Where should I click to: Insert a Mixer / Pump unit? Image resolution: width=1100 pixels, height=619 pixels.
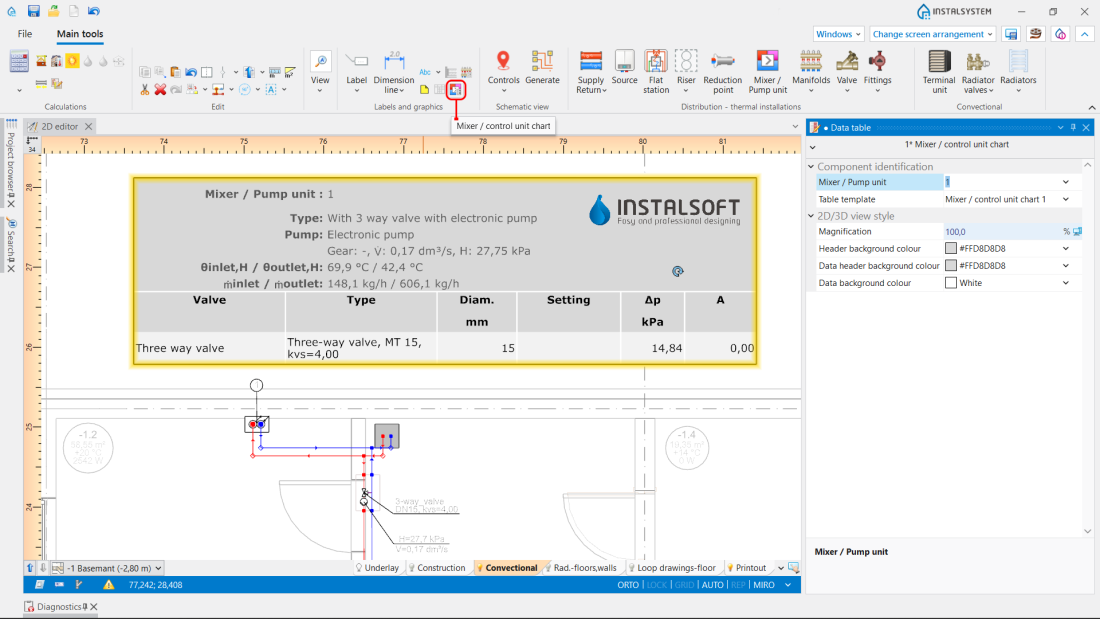[x=767, y=72]
